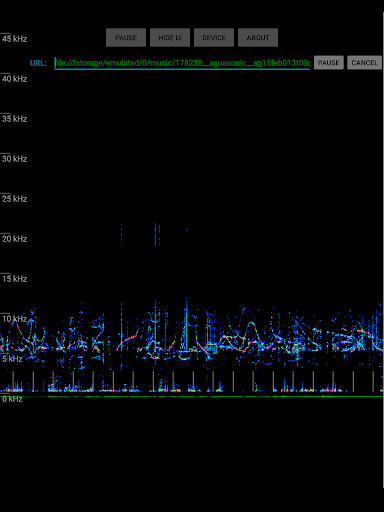Cancel the URL file playback
Image resolution: width=384 pixels, height=512 pixels.
pyautogui.click(x=364, y=63)
